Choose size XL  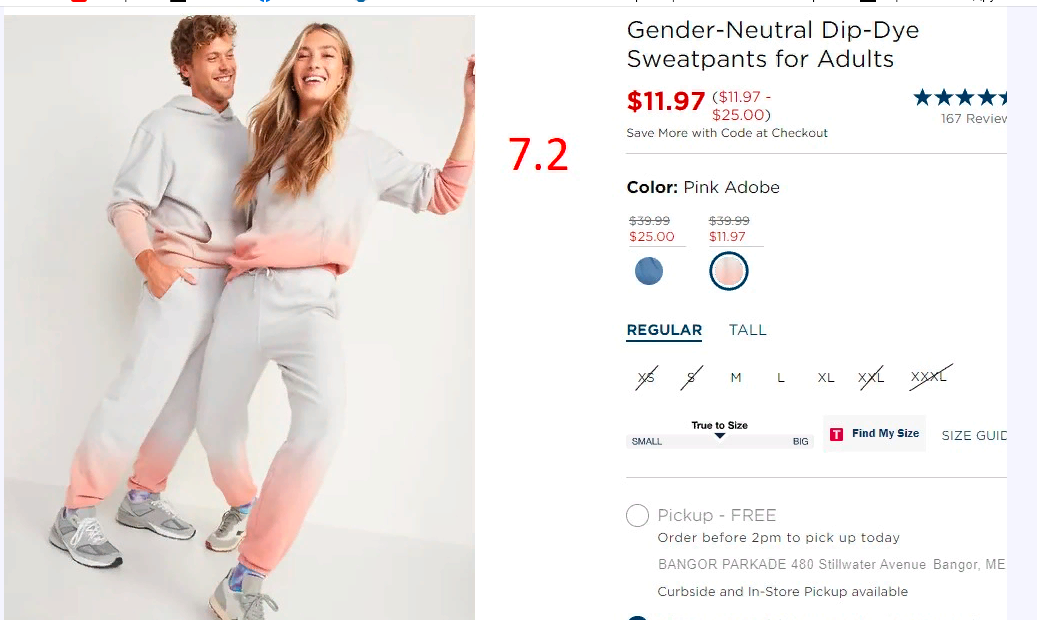point(825,378)
